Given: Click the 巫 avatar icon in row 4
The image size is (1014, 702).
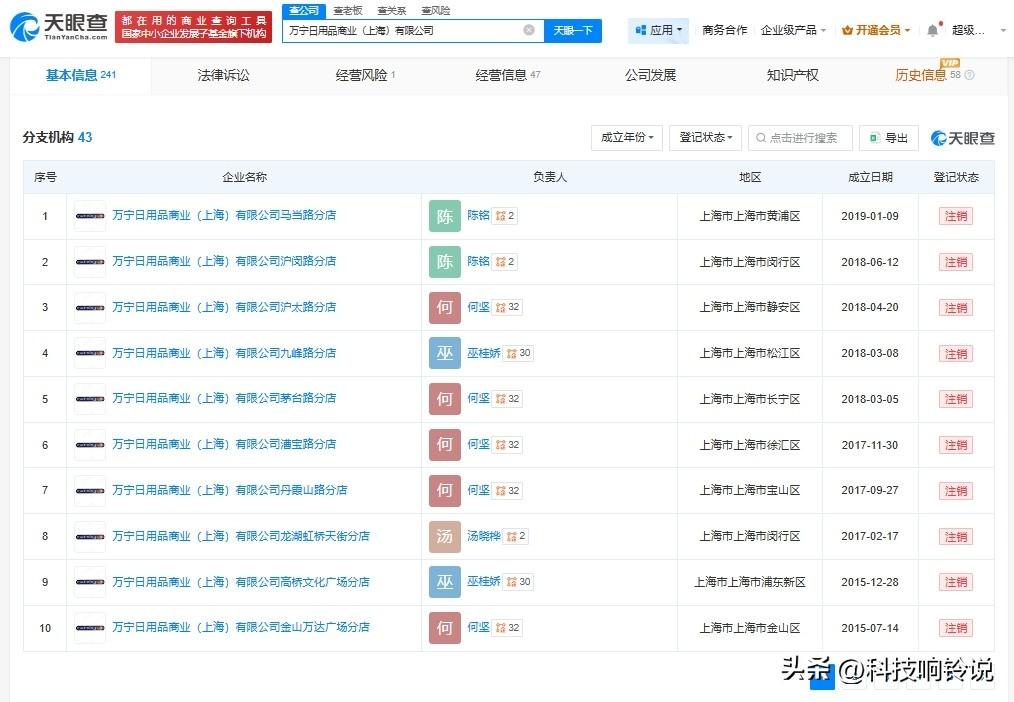Looking at the screenshot, I should coord(444,353).
